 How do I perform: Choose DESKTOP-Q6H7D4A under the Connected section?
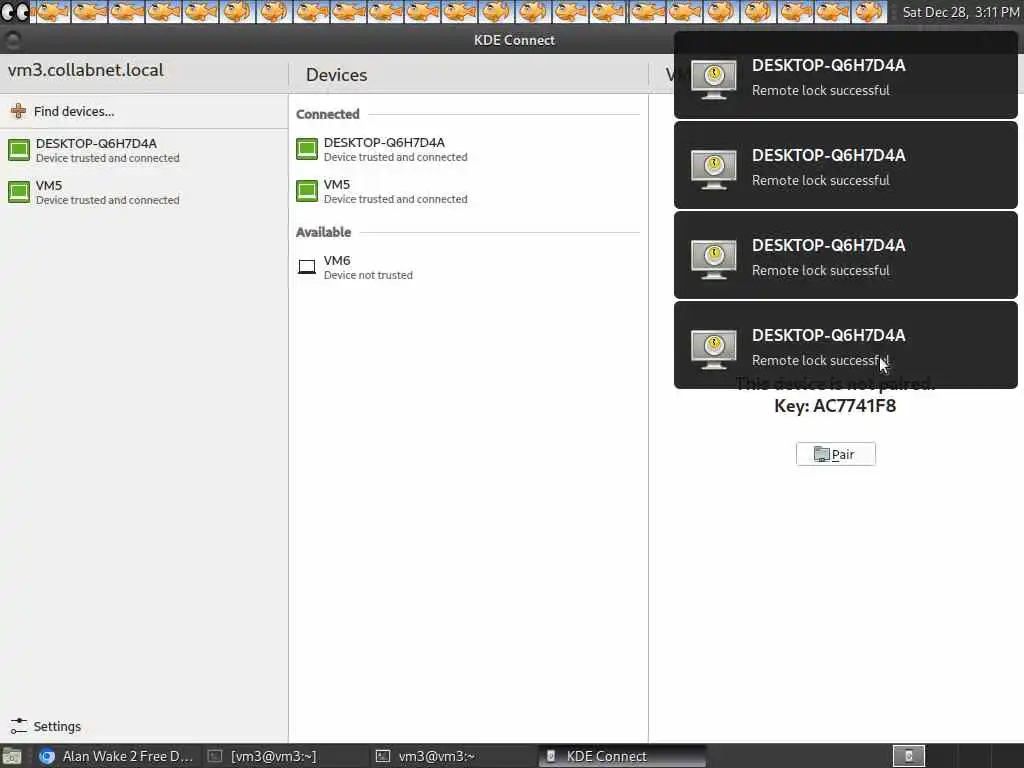coord(468,149)
